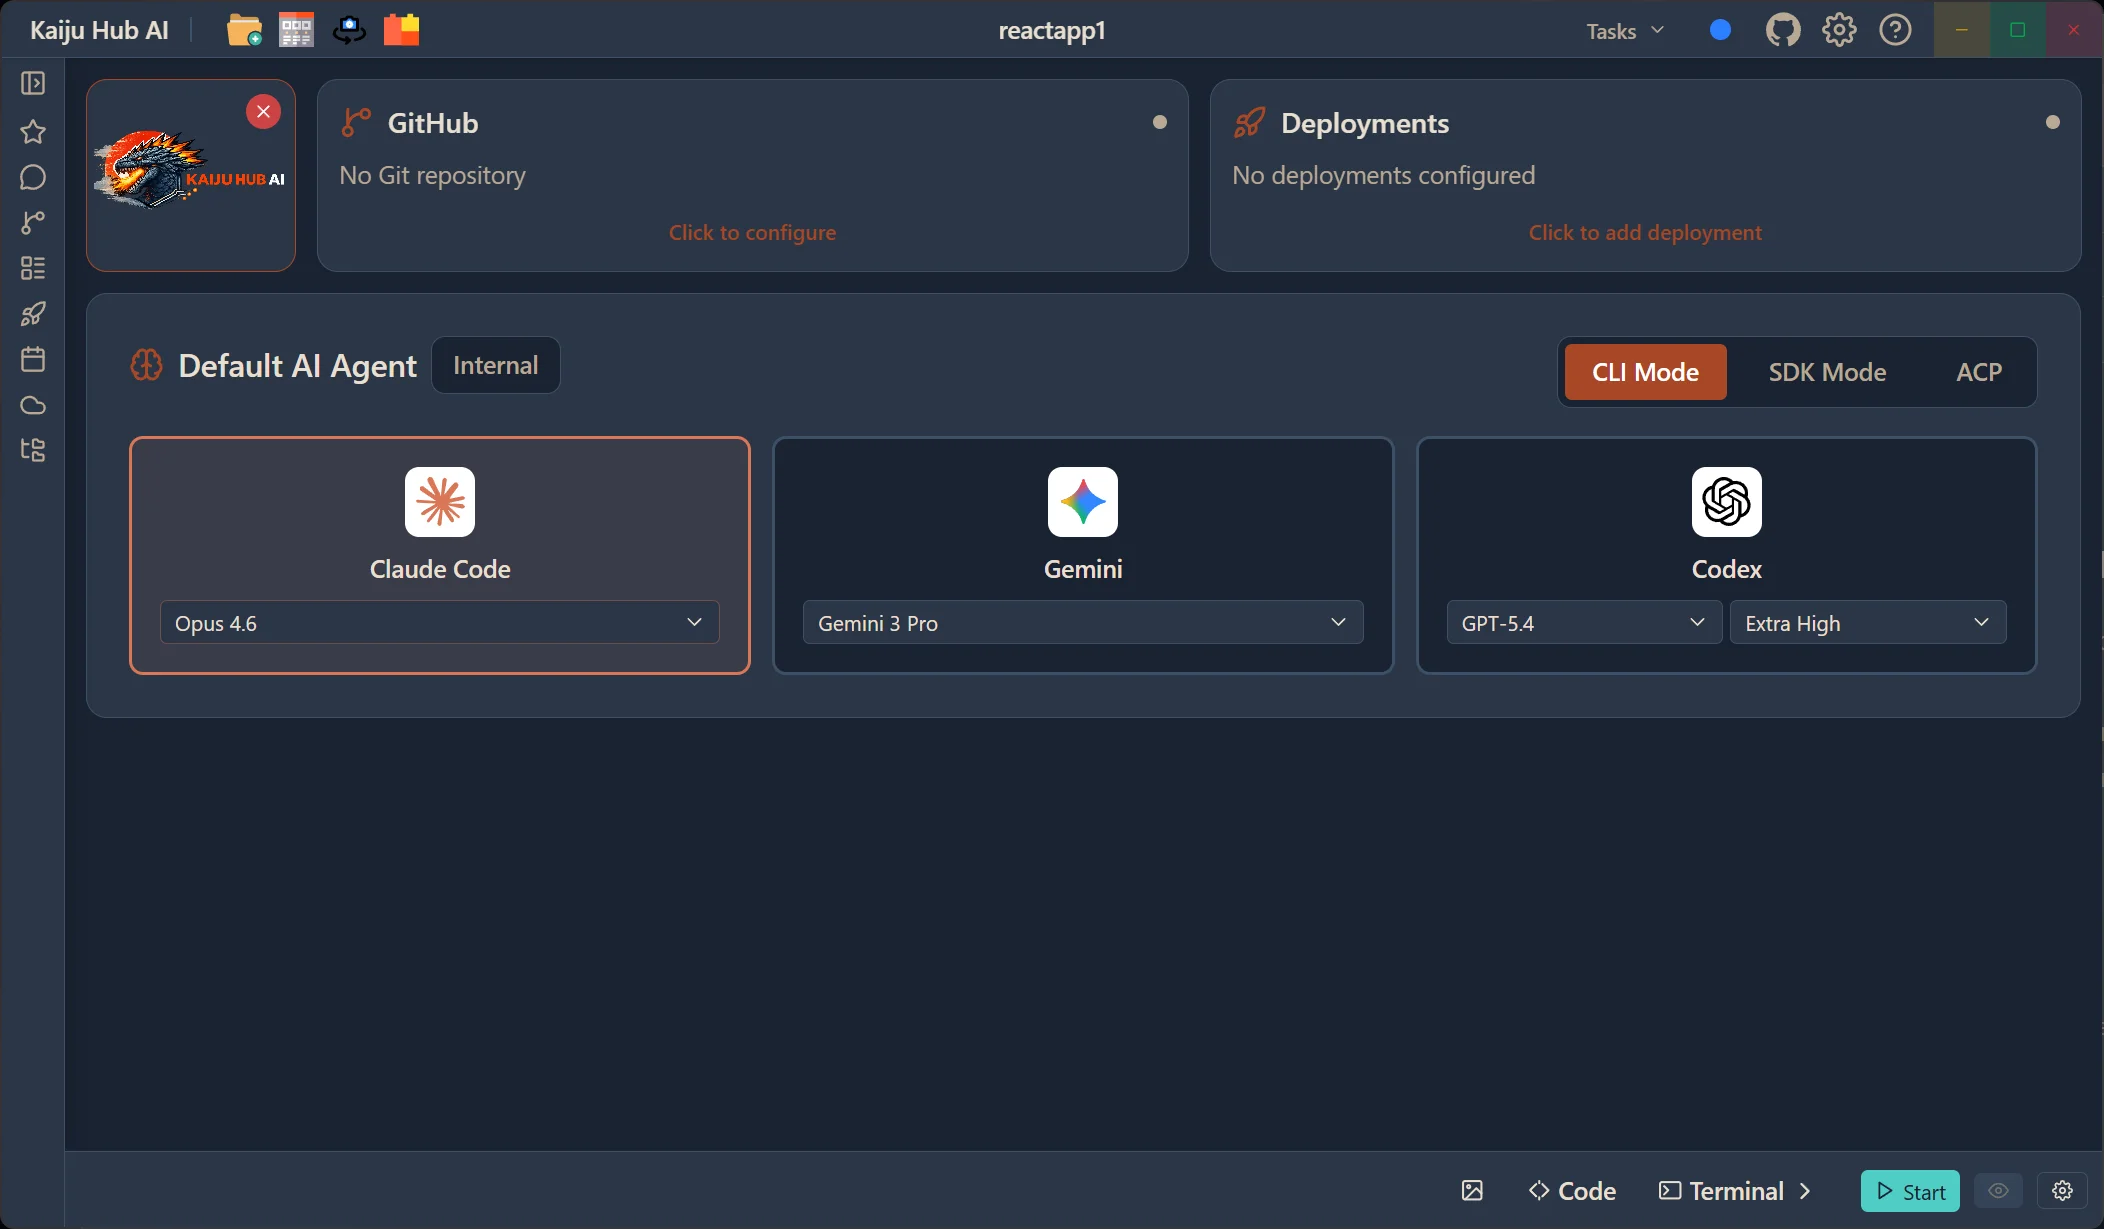
Task: Click the brain icon beside Default AI Agent
Action: (x=146, y=365)
